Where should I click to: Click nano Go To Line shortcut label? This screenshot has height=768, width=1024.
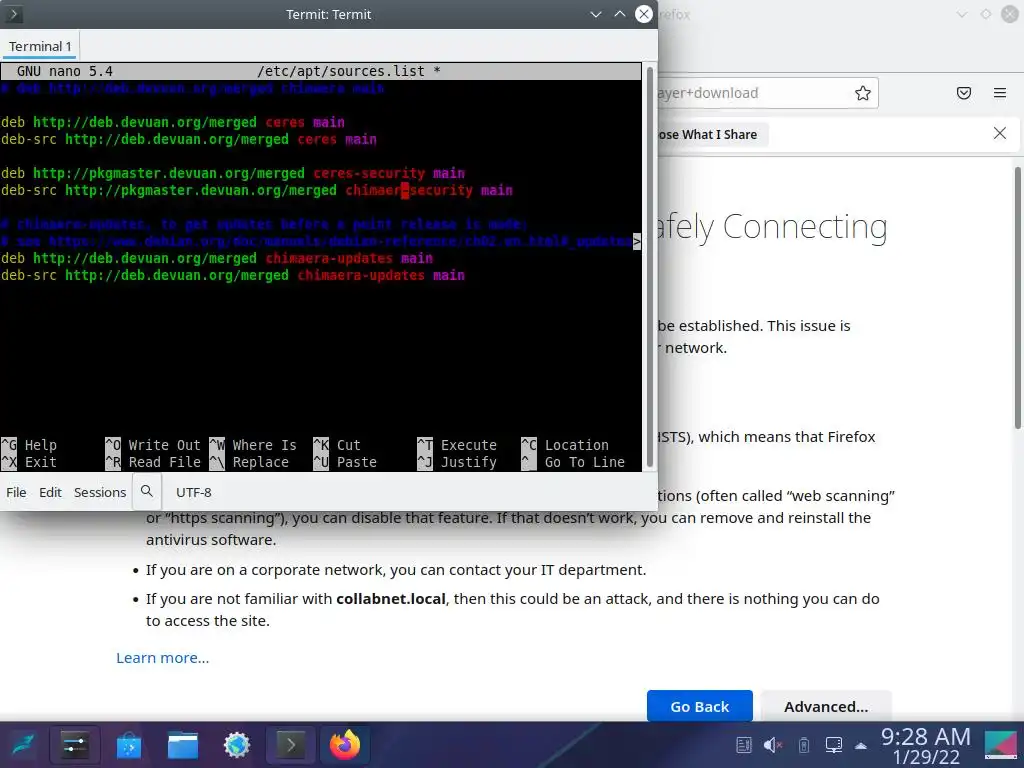tap(584, 462)
